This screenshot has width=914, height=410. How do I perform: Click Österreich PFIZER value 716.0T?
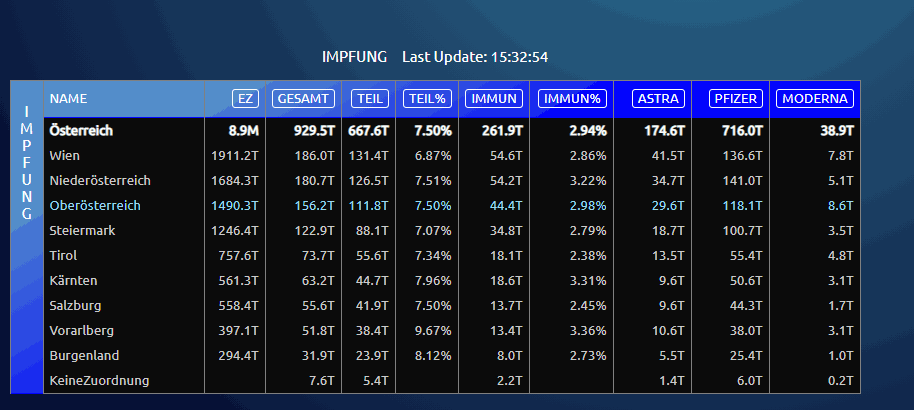(x=741, y=131)
